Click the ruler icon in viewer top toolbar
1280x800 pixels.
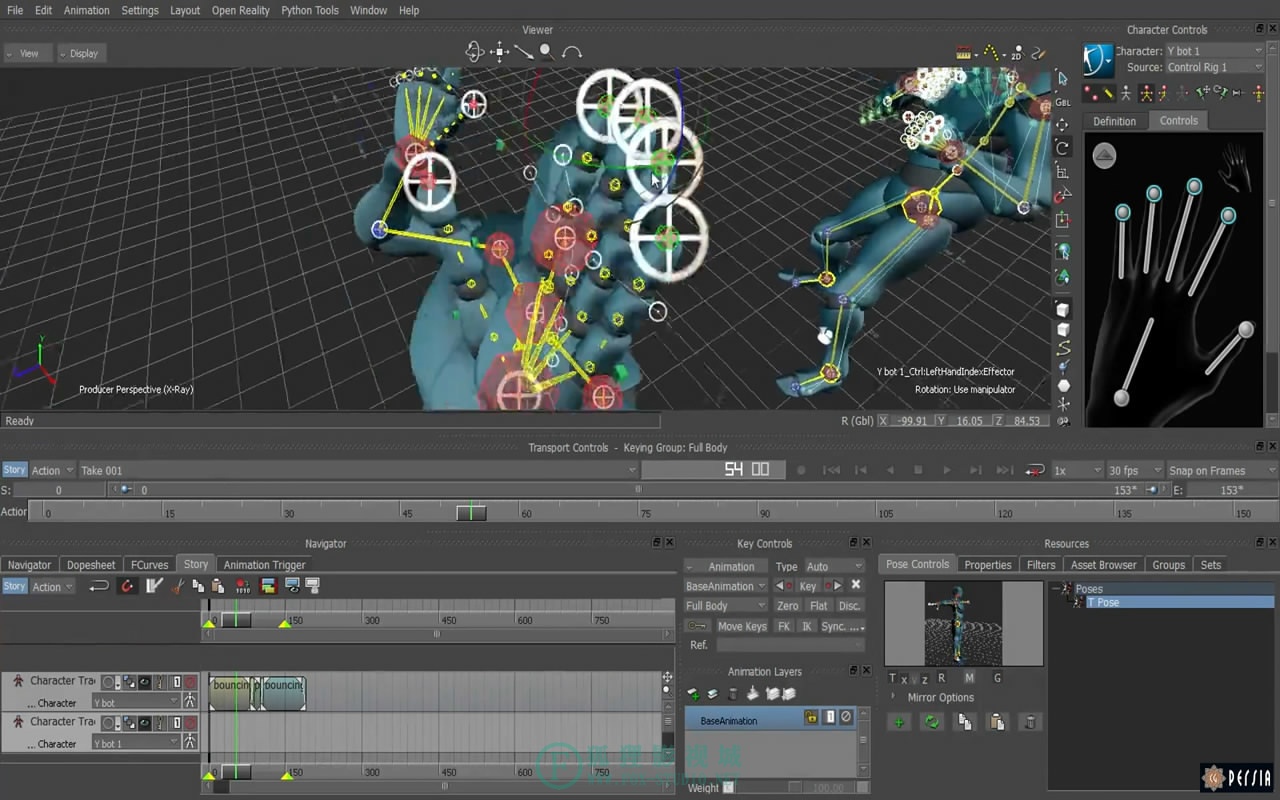[x=965, y=53]
